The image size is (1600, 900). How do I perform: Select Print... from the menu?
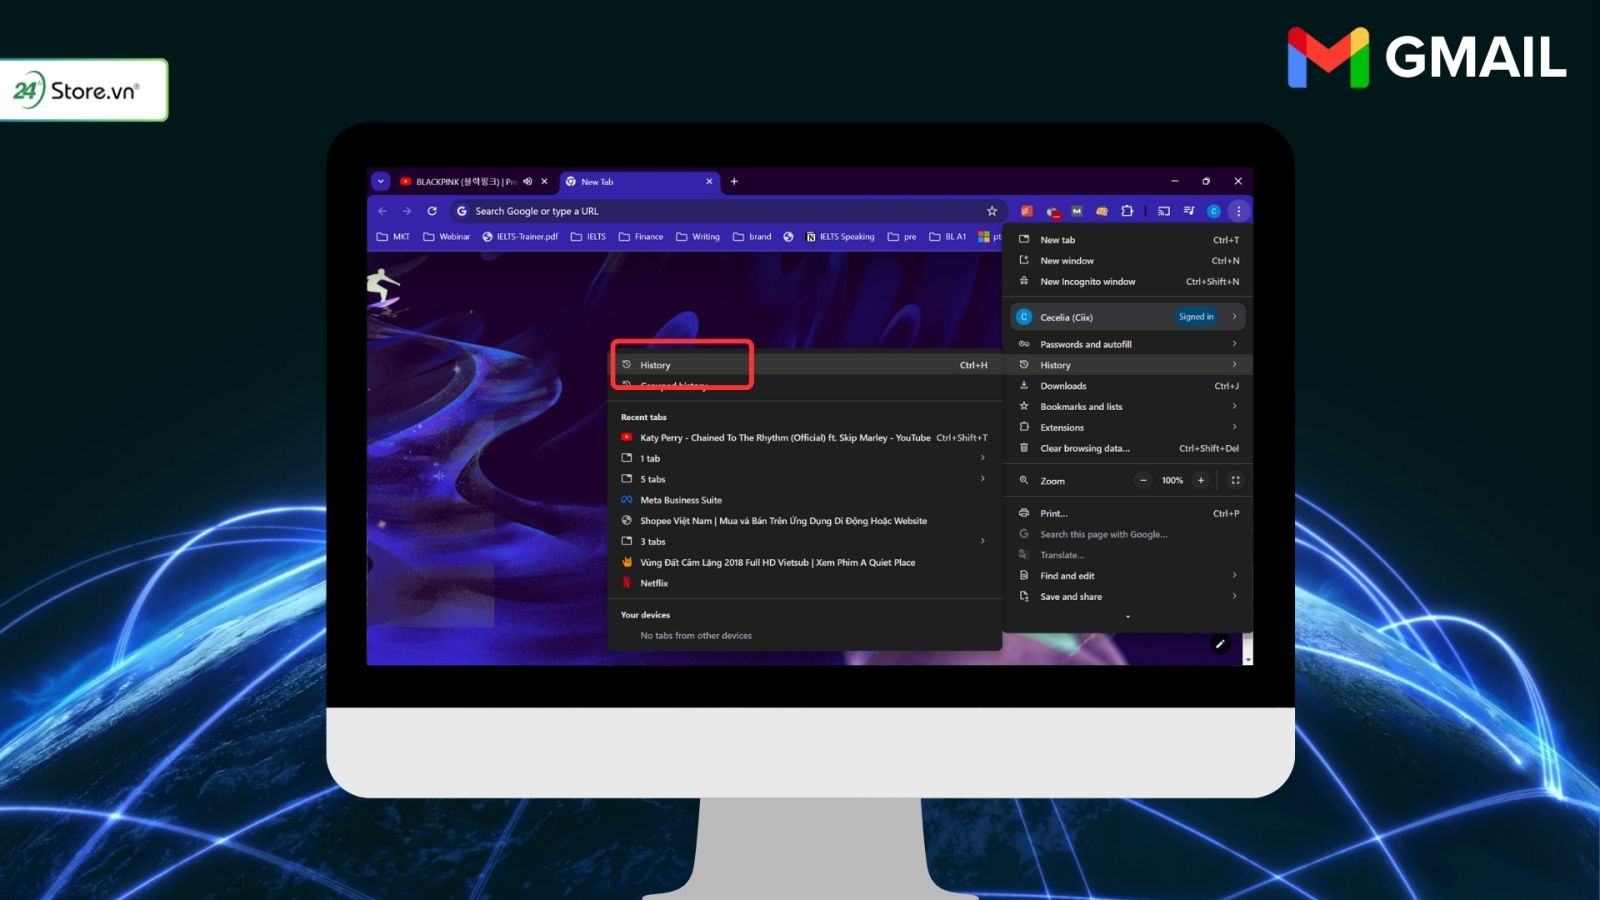(x=1128, y=514)
